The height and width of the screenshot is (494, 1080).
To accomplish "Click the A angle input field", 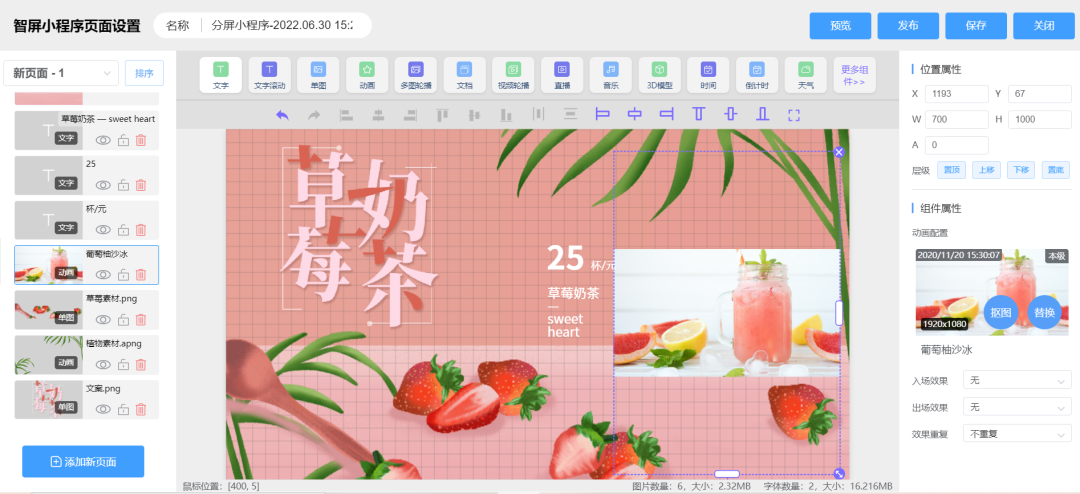I will pyautogui.click(x=957, y=145).
